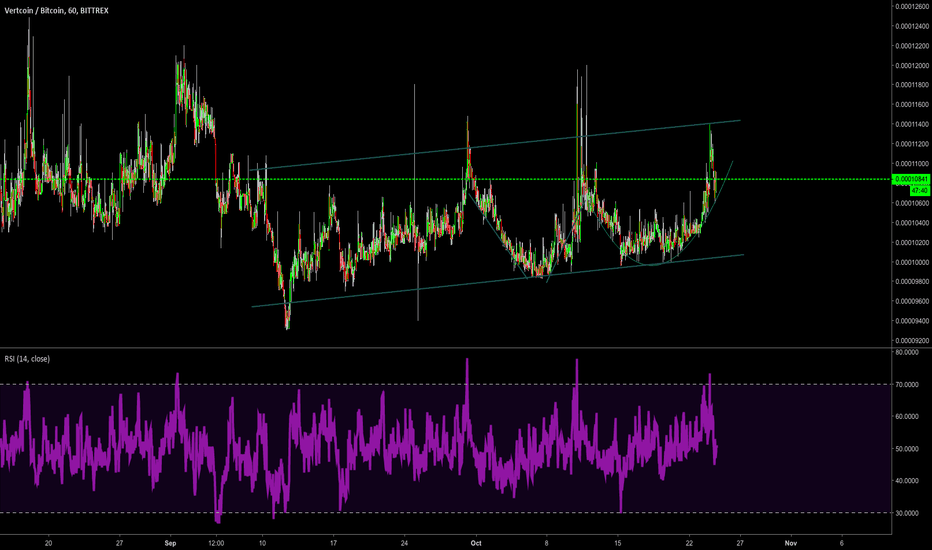The image size is (932, 550).
Task: Click the 60.0000 RSI scale value
Action: (907, 417)
